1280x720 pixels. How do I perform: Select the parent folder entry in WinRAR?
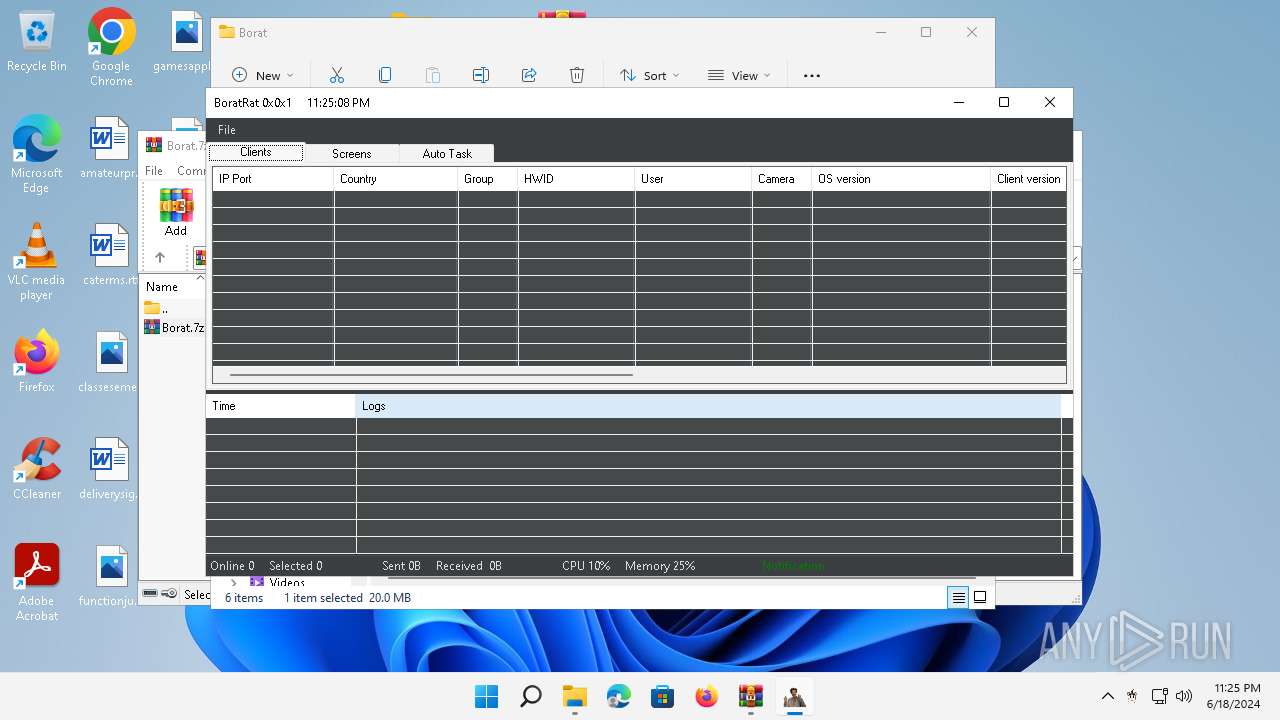[x=156, y=308]
